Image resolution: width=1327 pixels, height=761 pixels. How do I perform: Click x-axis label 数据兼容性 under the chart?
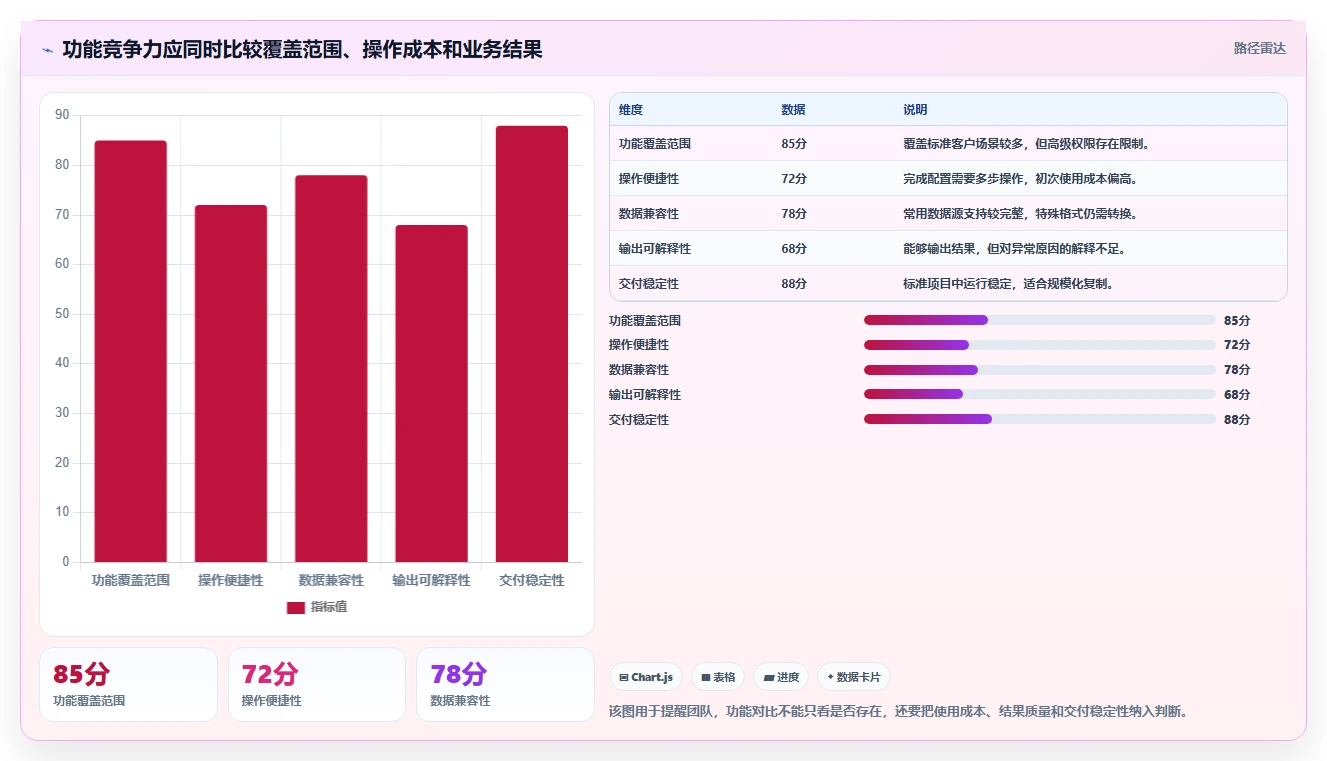[x=331, y=580]
